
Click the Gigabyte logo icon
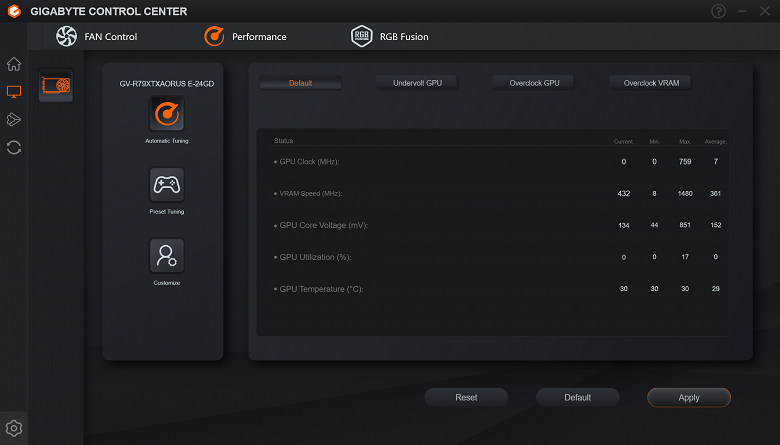pos(14,11)
